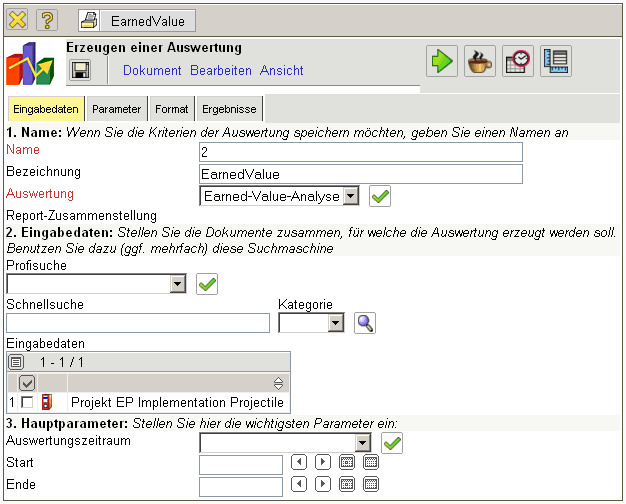The image size is (626, 504).
Task: Confirm Auswertung selection with green checkmark
Action: tap(380, 196)
